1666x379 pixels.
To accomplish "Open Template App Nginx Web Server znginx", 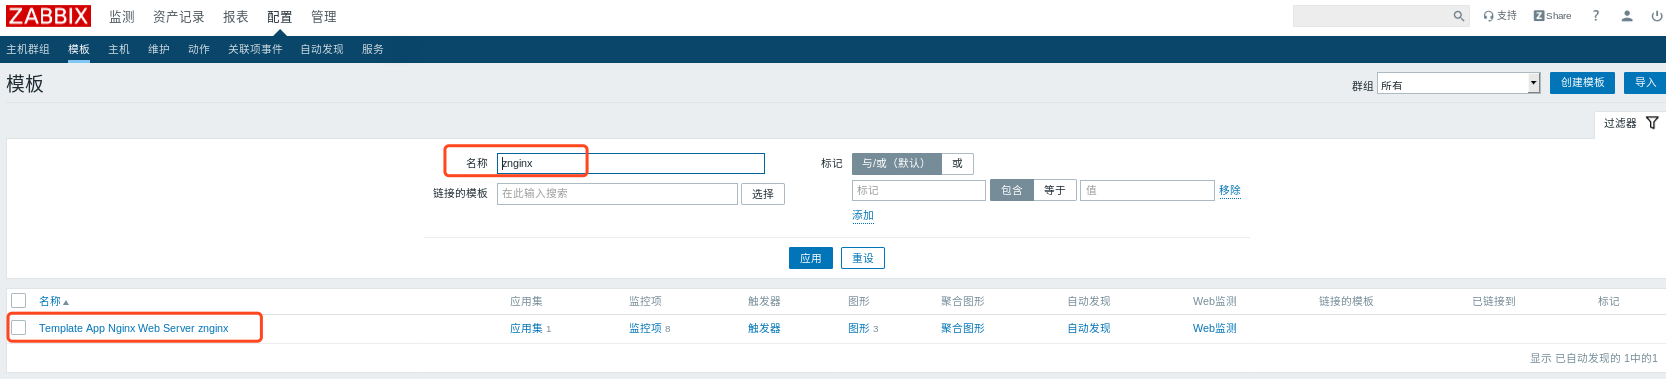I will click(x=133, y=328).
